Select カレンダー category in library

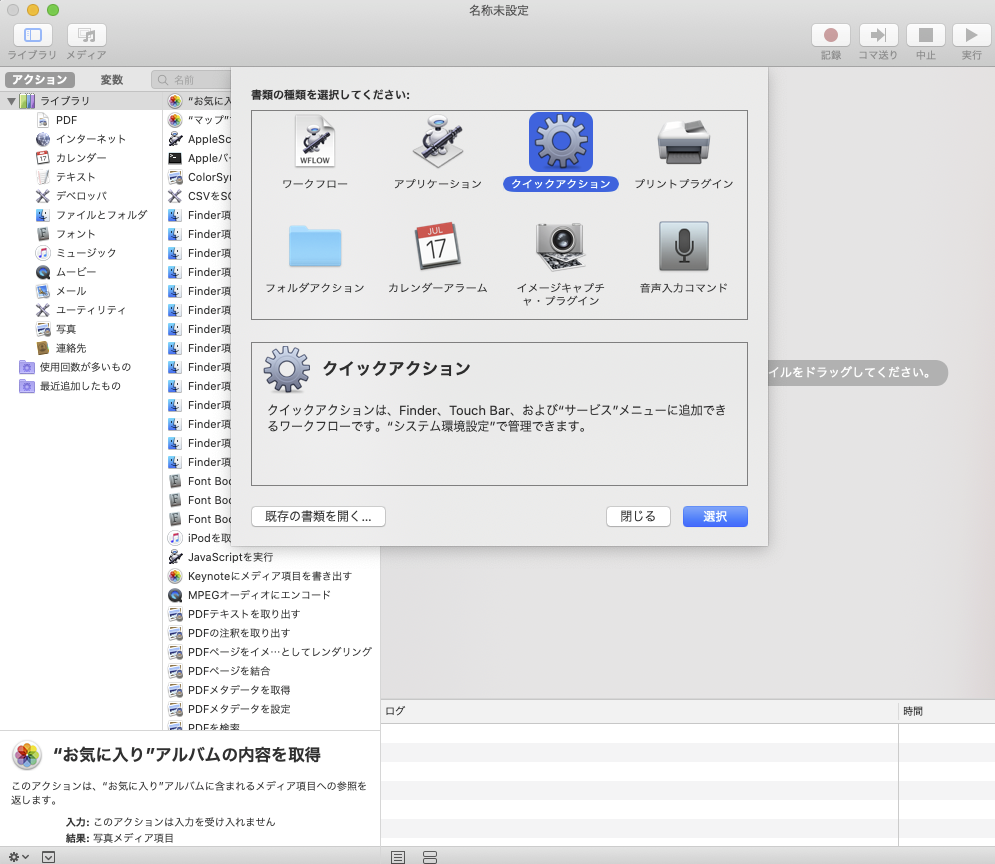[x=81, y=158]
